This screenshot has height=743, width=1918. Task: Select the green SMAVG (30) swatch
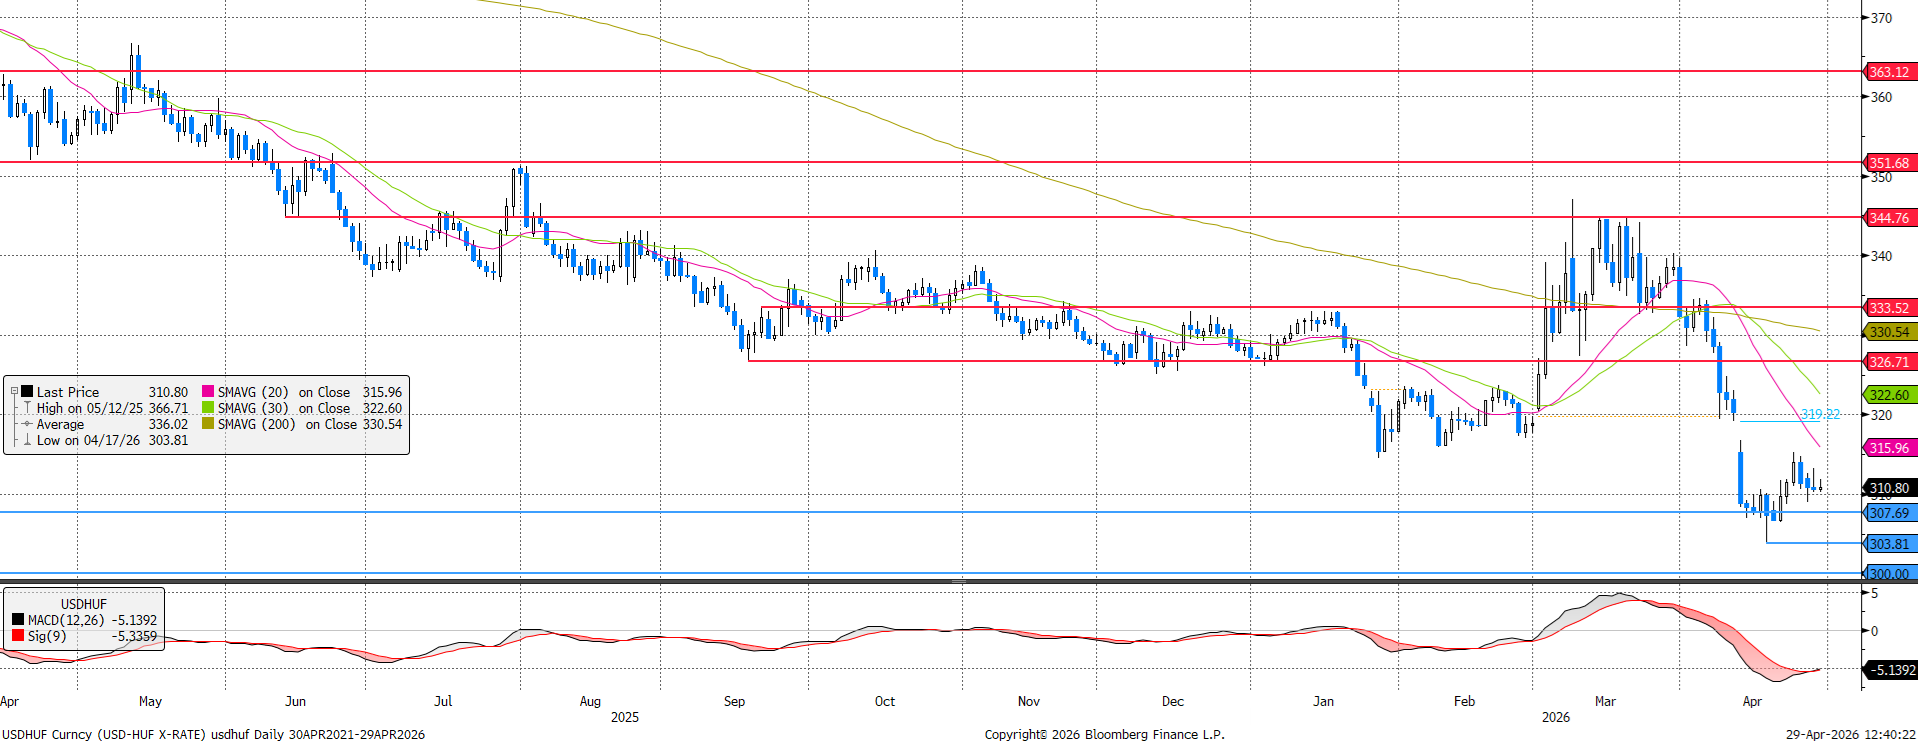208,408
